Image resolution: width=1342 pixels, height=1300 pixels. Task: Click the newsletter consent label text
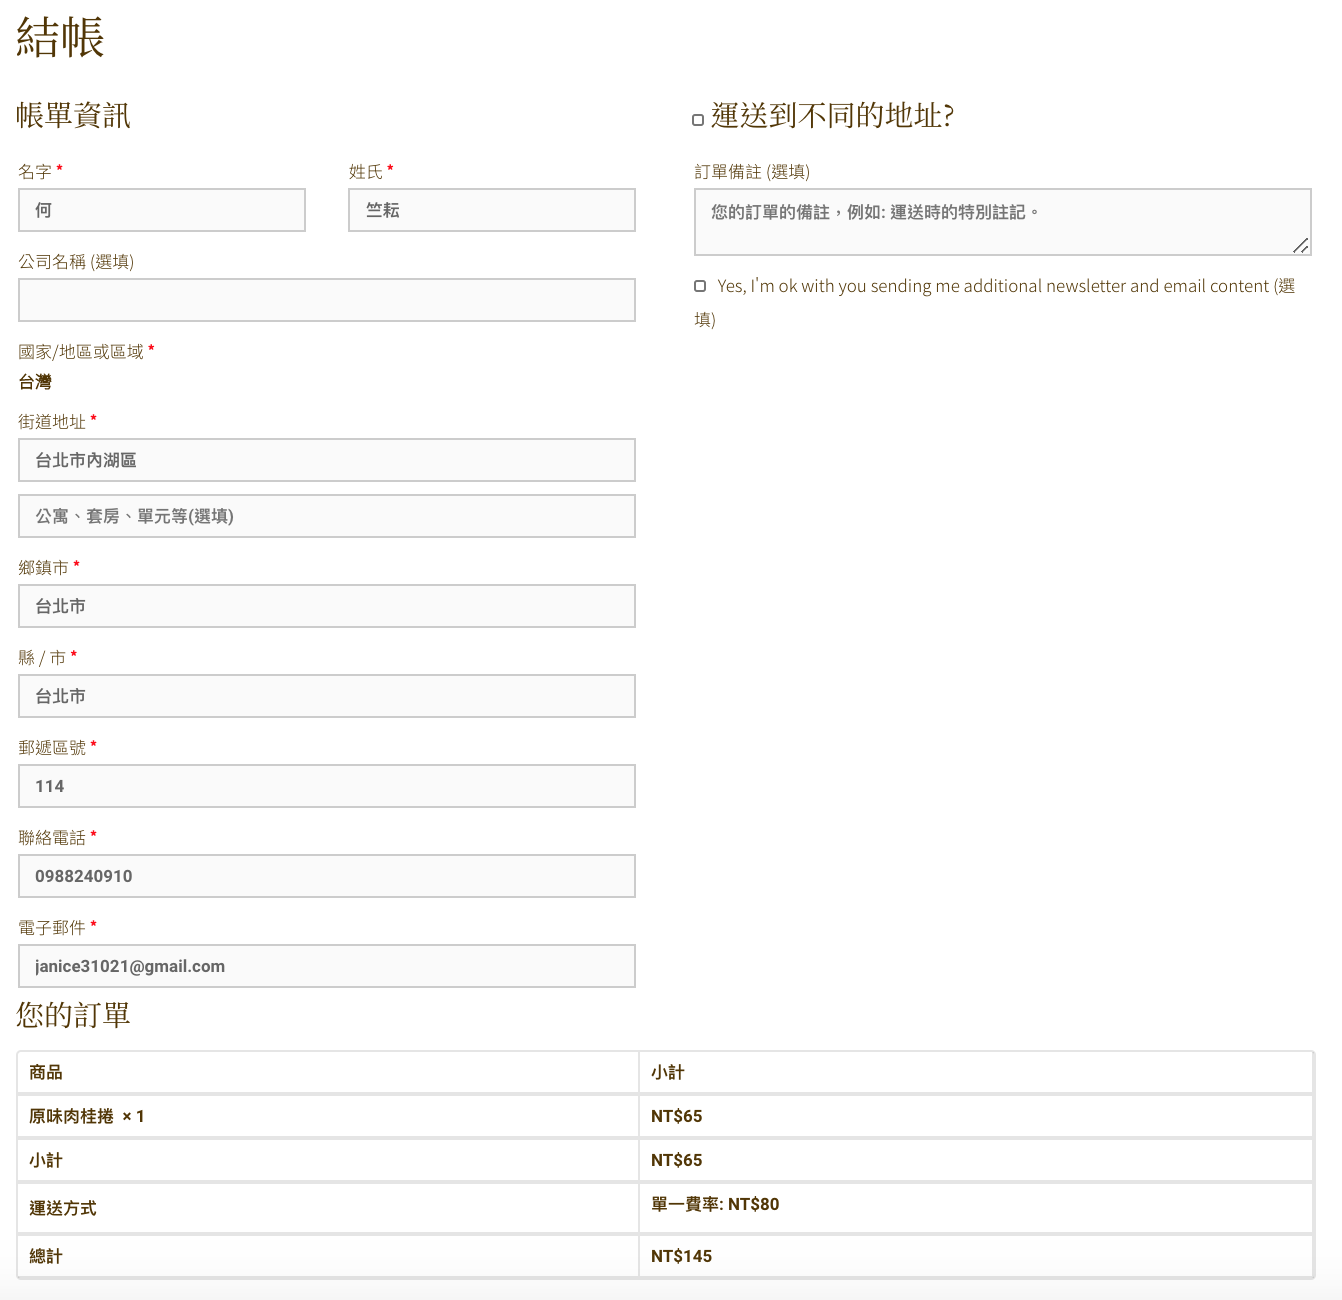pyautogui.click(x=1000, y=286)
